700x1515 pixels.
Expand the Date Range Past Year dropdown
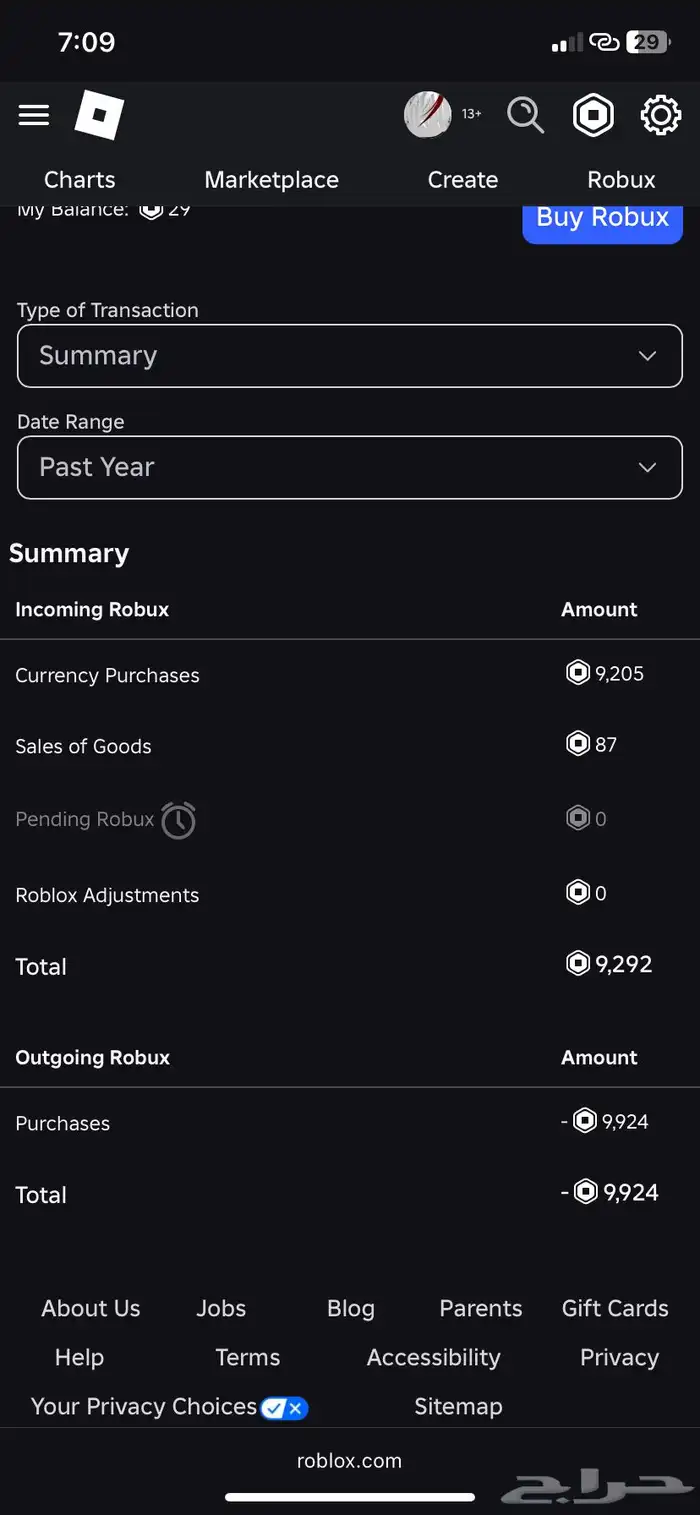tap(349, 467)
